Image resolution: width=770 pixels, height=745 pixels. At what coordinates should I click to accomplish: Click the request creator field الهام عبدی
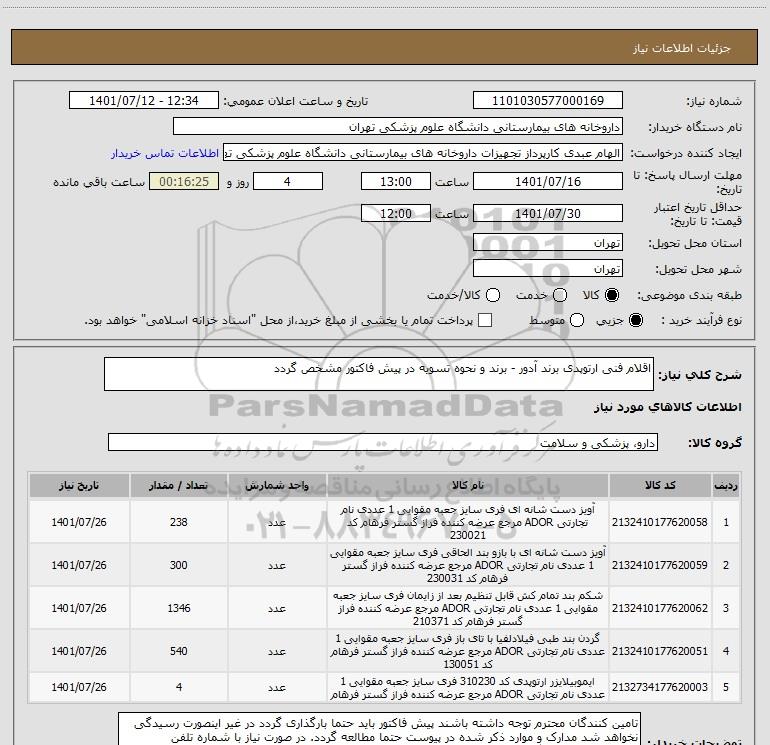423,153
